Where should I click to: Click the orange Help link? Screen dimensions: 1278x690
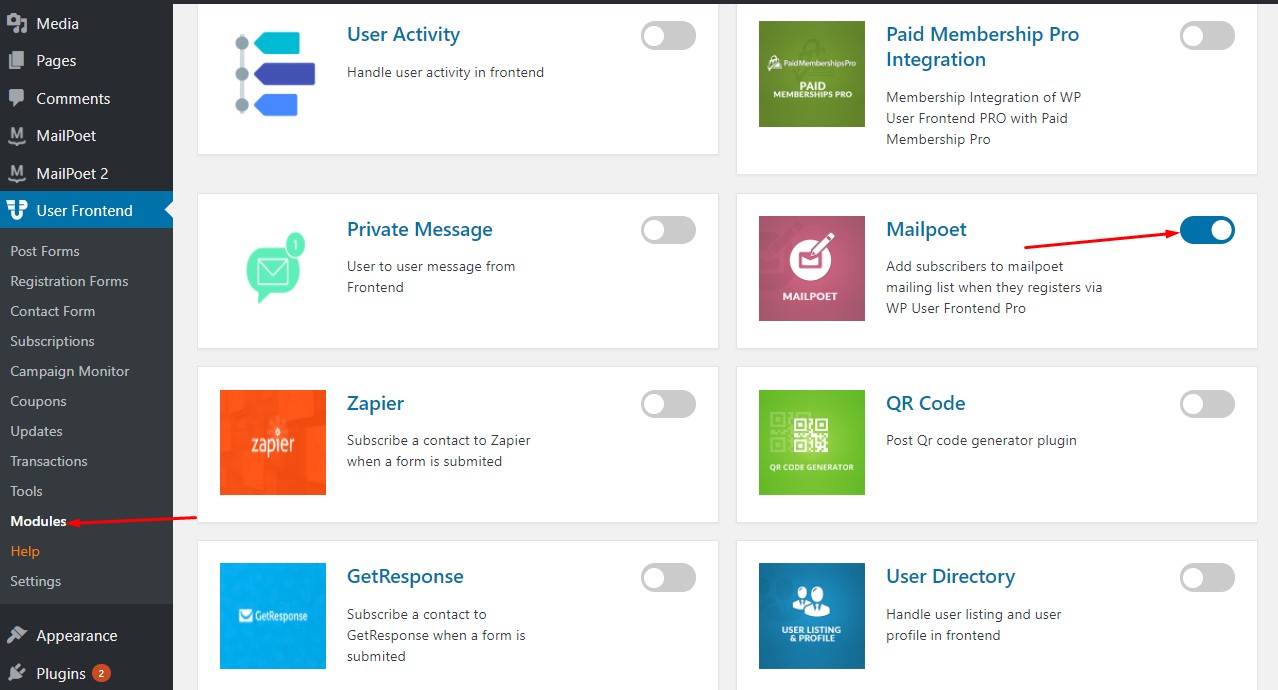pos(25,551)
